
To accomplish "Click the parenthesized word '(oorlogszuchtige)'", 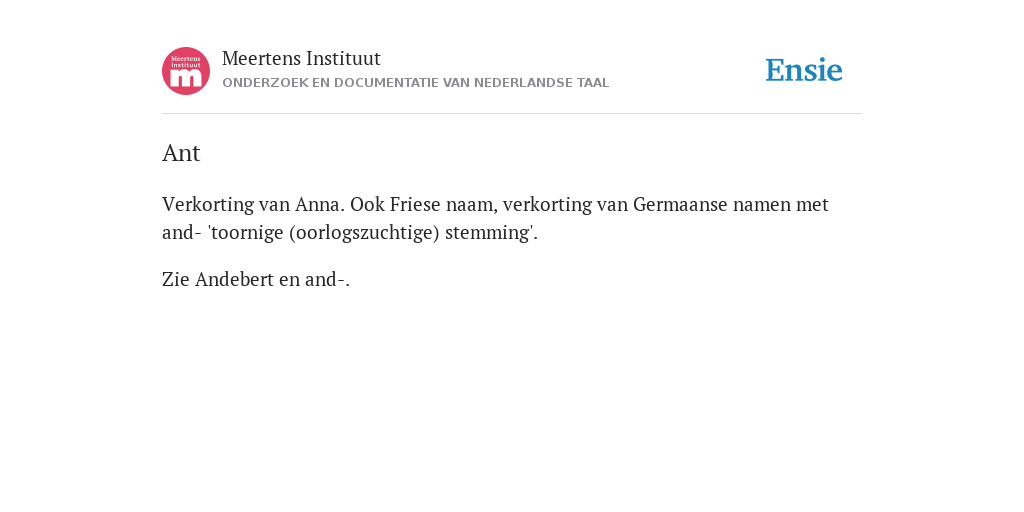I will click(364, 233).
